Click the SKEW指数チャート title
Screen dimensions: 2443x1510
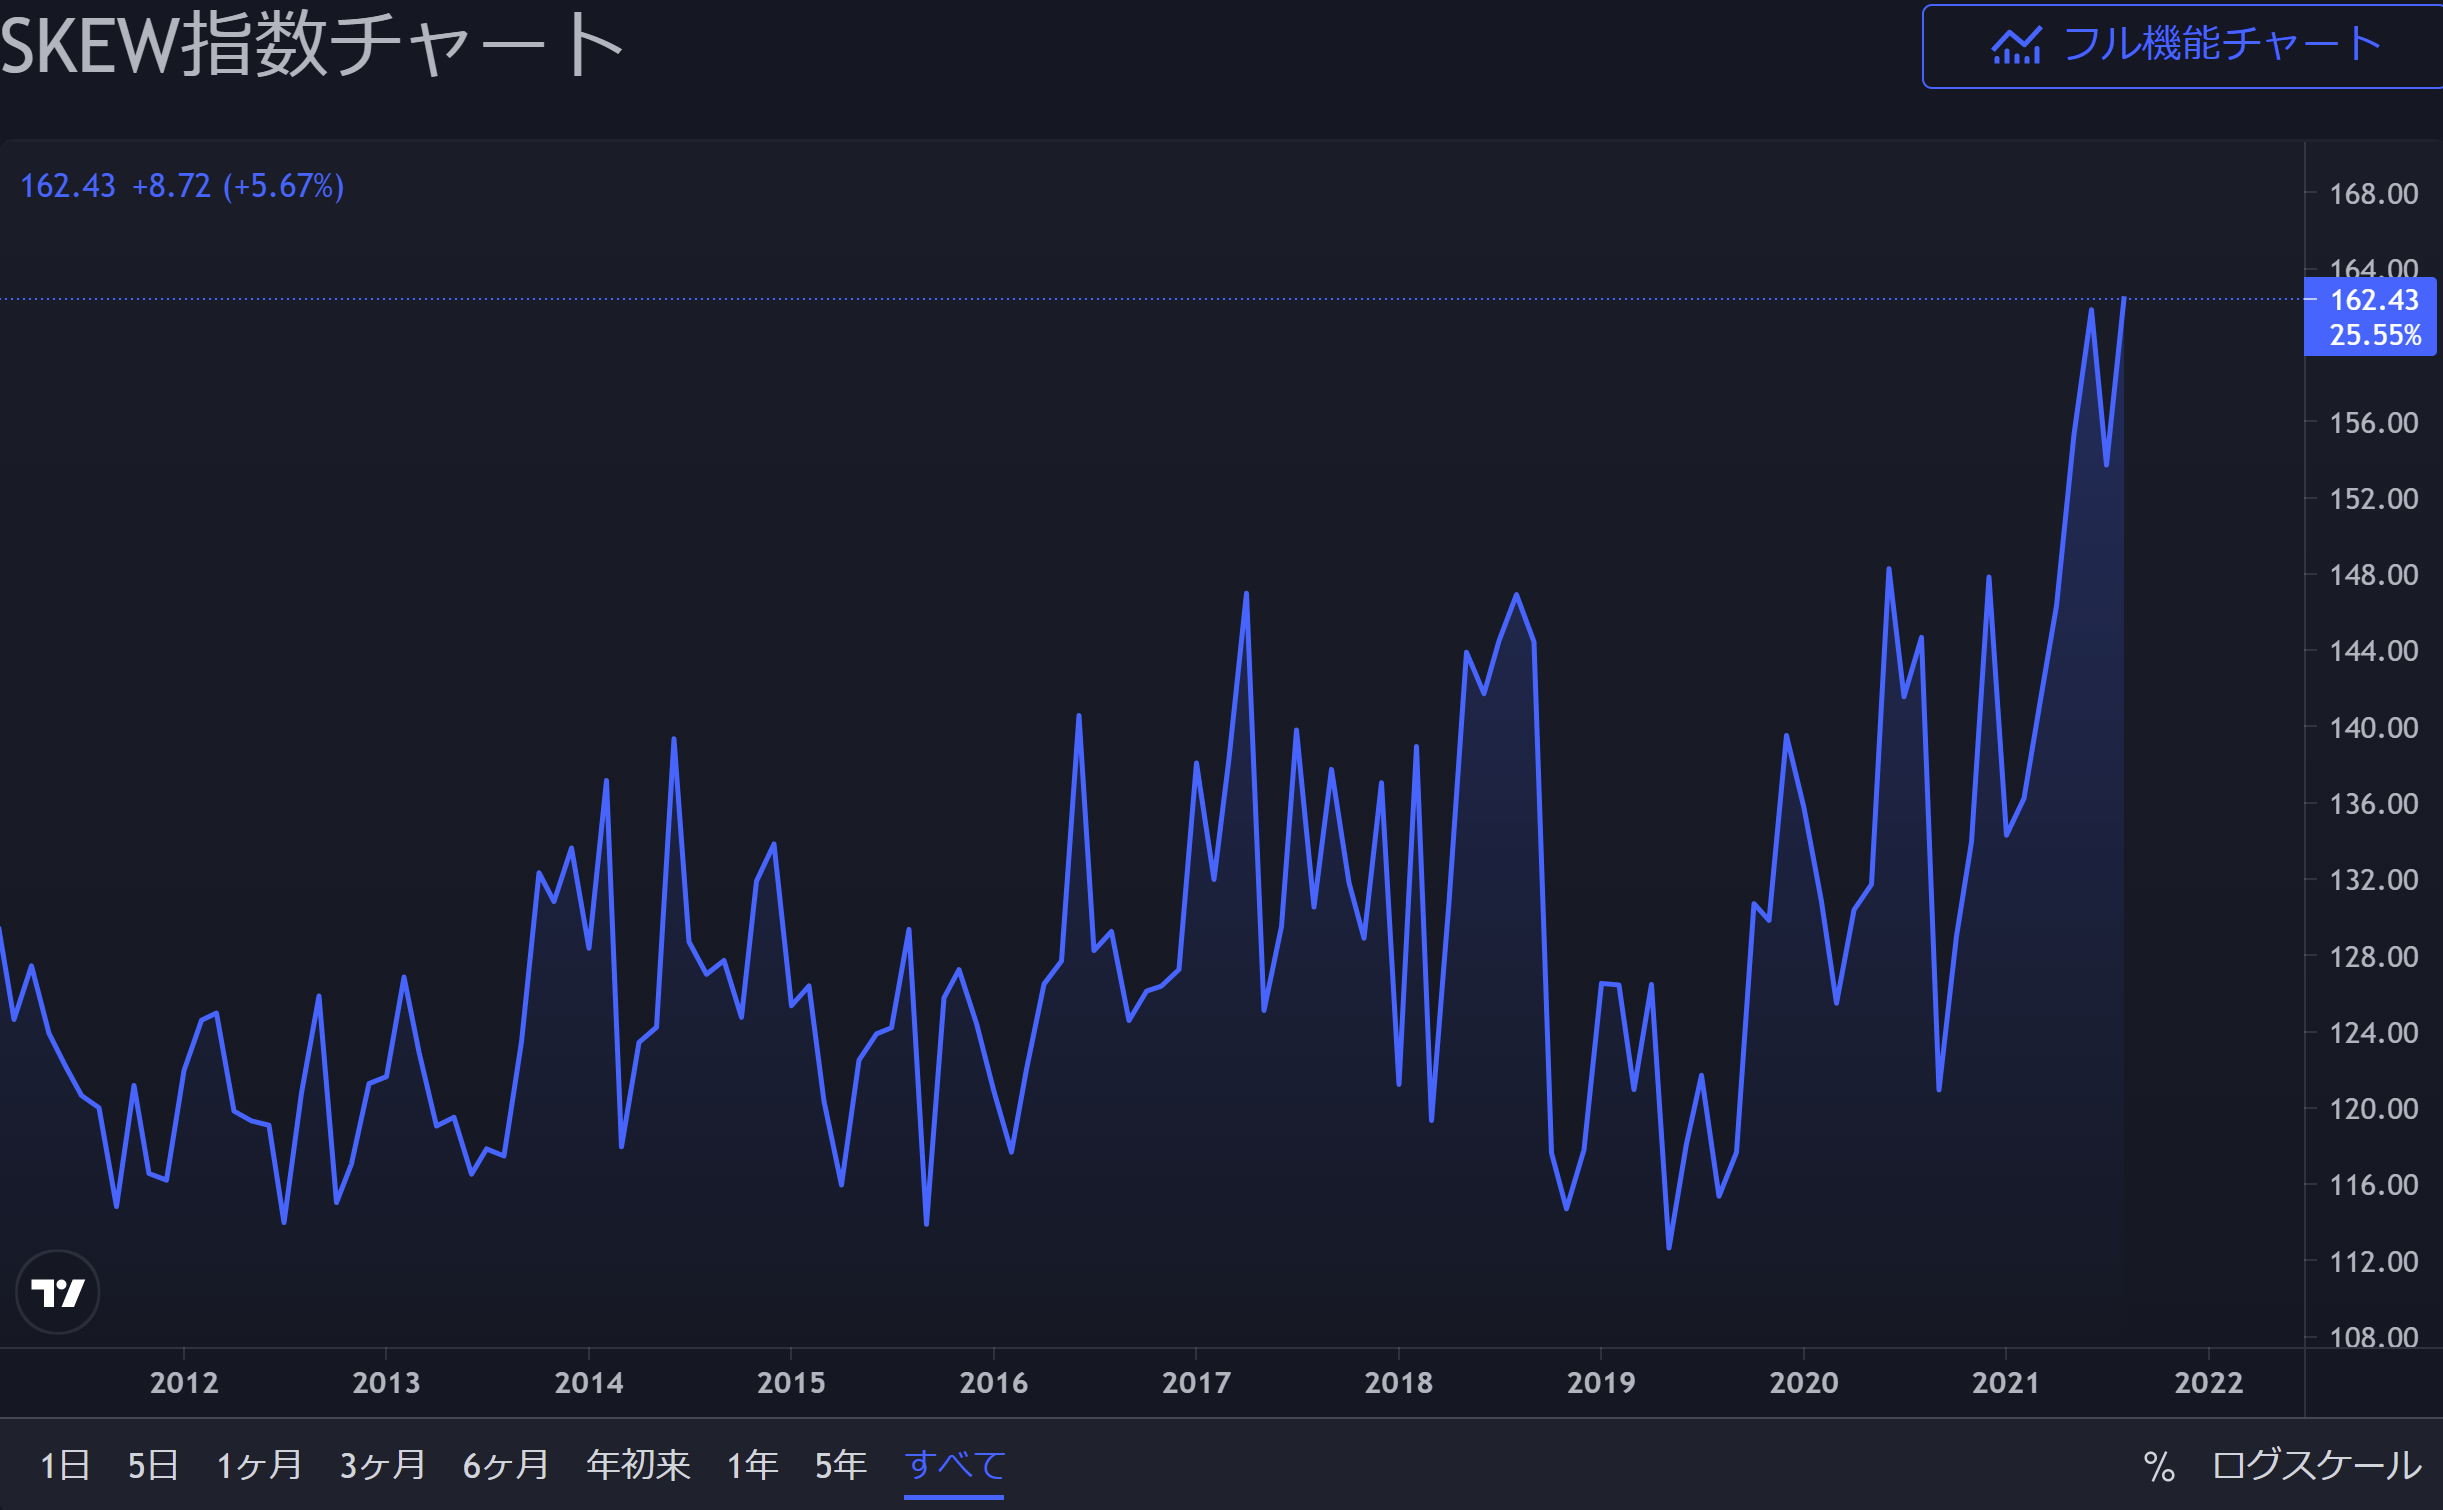point(312,46)
